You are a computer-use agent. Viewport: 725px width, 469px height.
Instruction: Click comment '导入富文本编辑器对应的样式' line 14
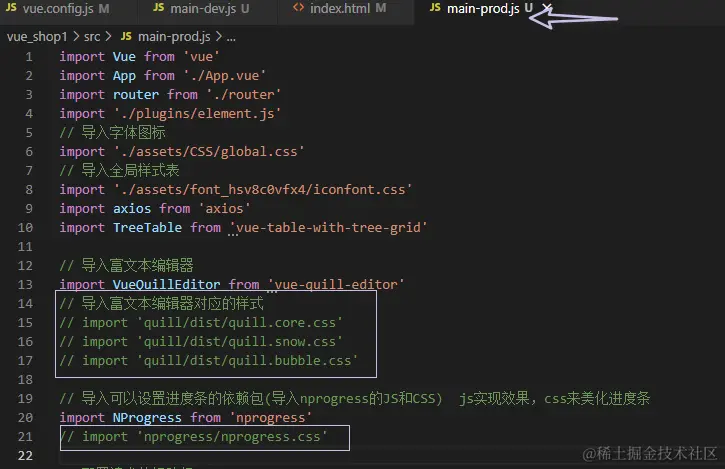click(162, 303)
